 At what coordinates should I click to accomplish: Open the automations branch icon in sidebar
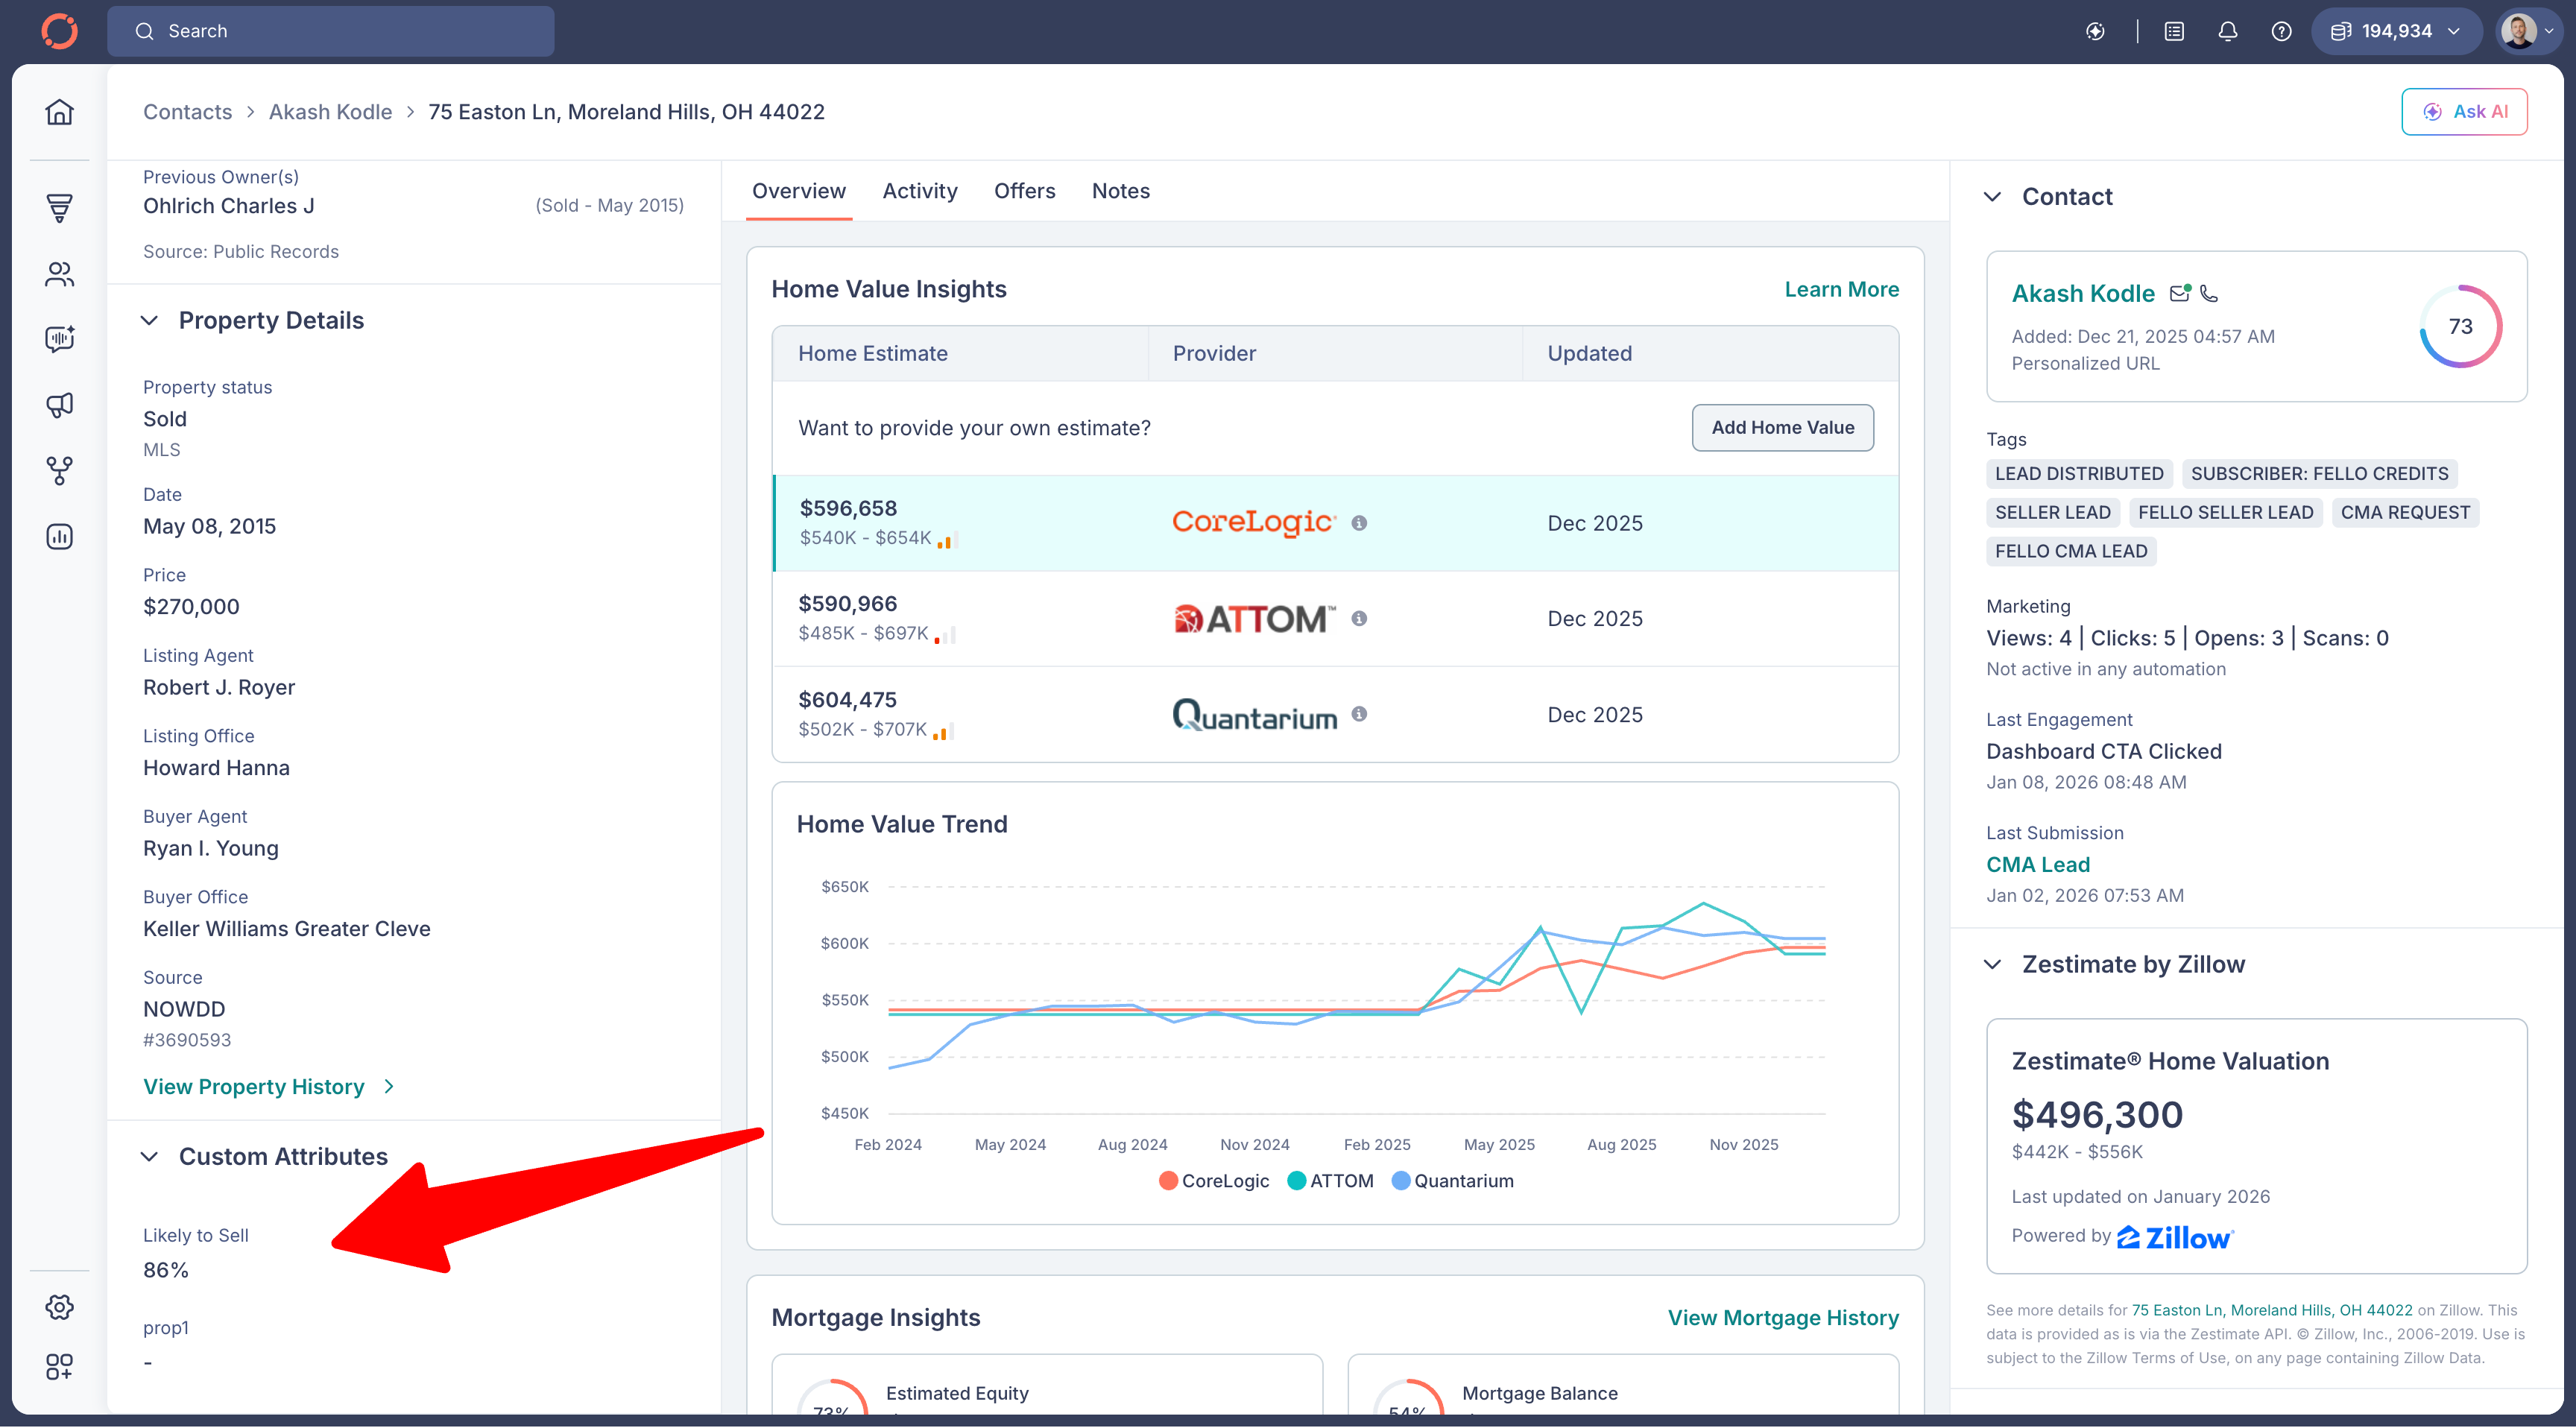point(59,470)
